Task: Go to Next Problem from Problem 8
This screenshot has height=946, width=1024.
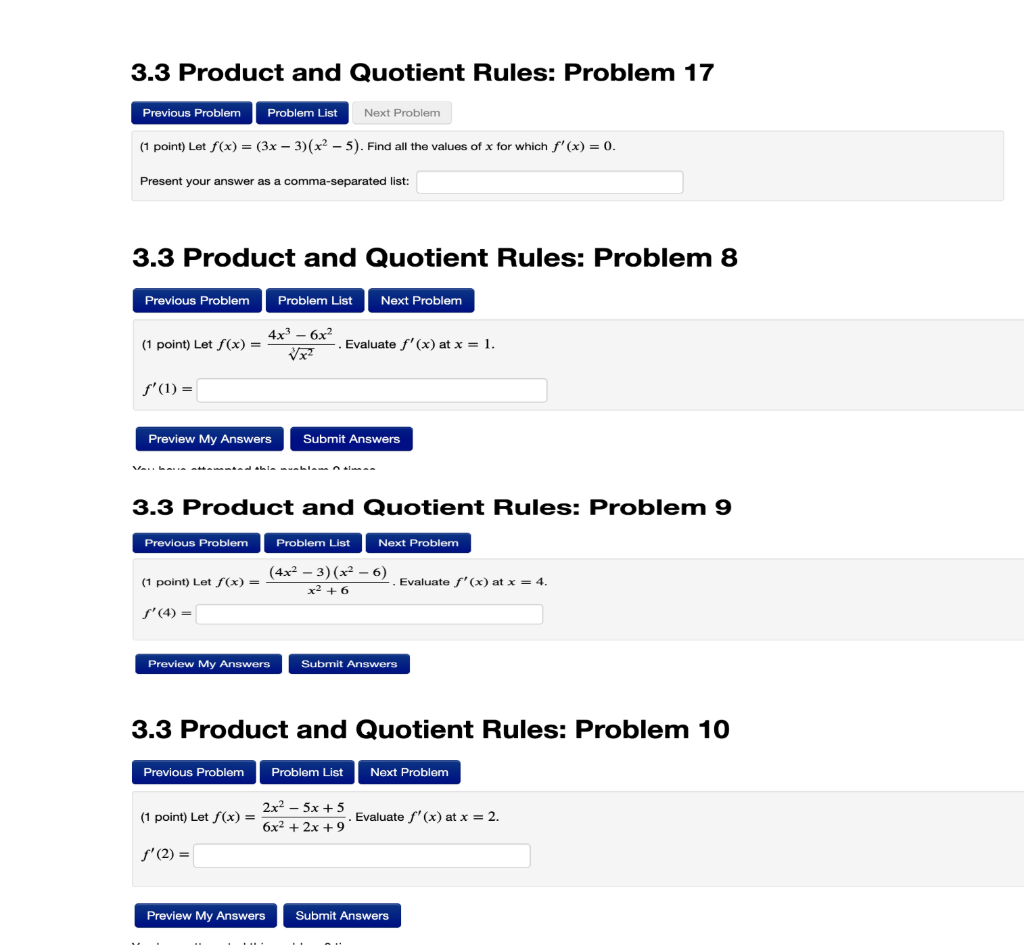Action: click(x=420, y=300)
